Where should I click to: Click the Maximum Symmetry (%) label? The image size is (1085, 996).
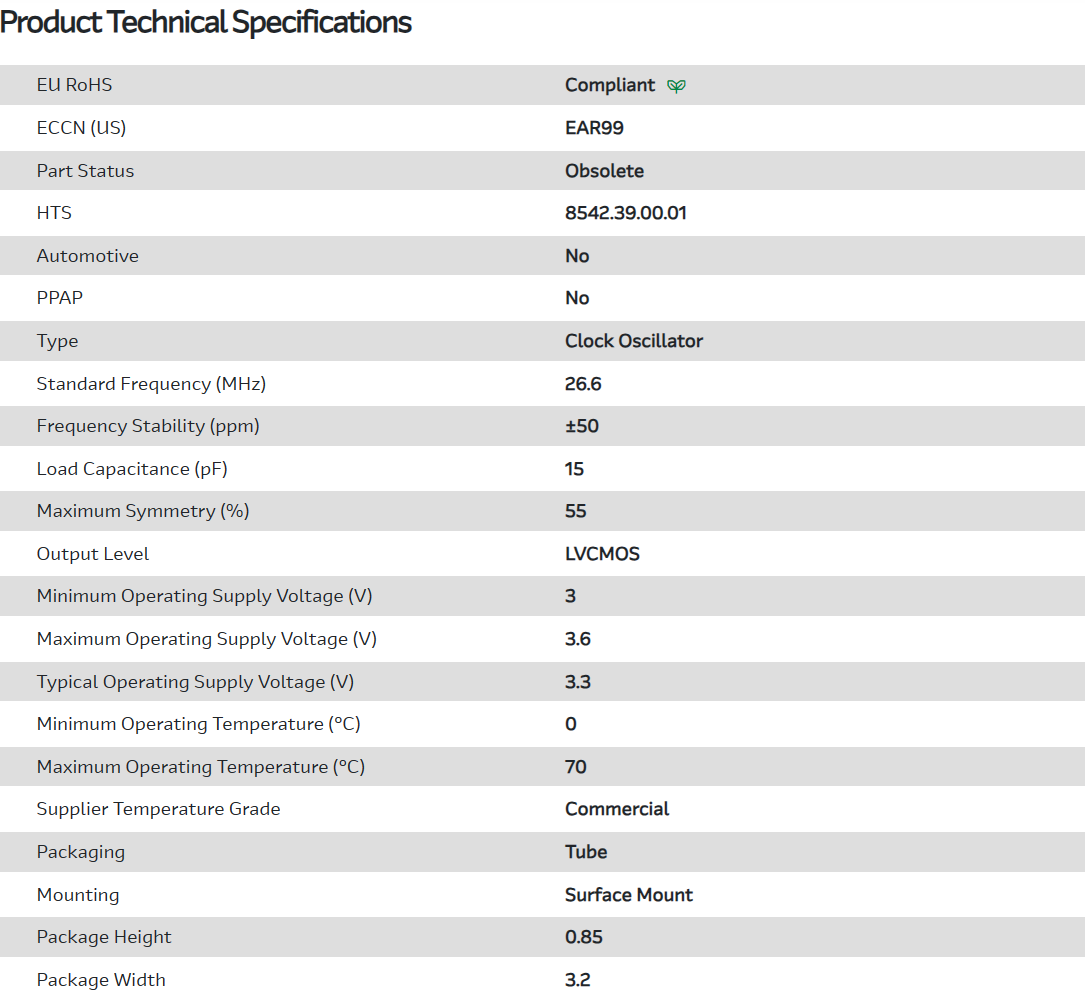tap(142, 511)
